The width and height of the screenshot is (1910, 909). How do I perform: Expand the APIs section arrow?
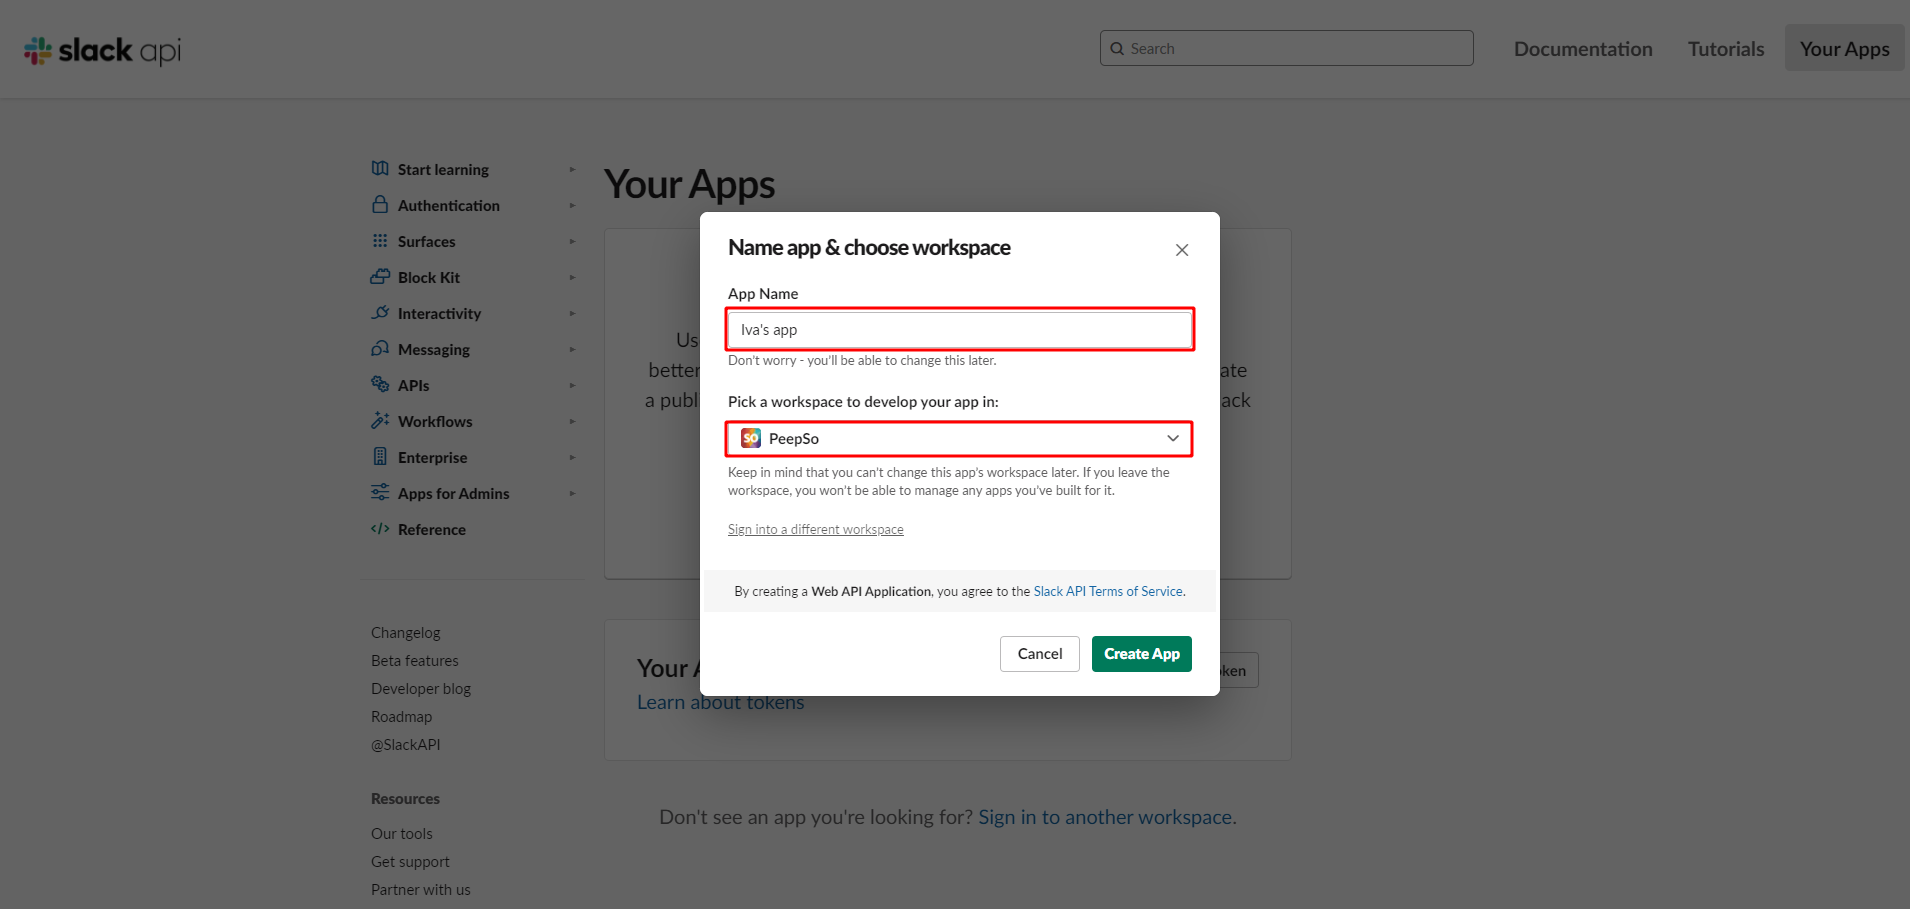click(x=572, y=385)
